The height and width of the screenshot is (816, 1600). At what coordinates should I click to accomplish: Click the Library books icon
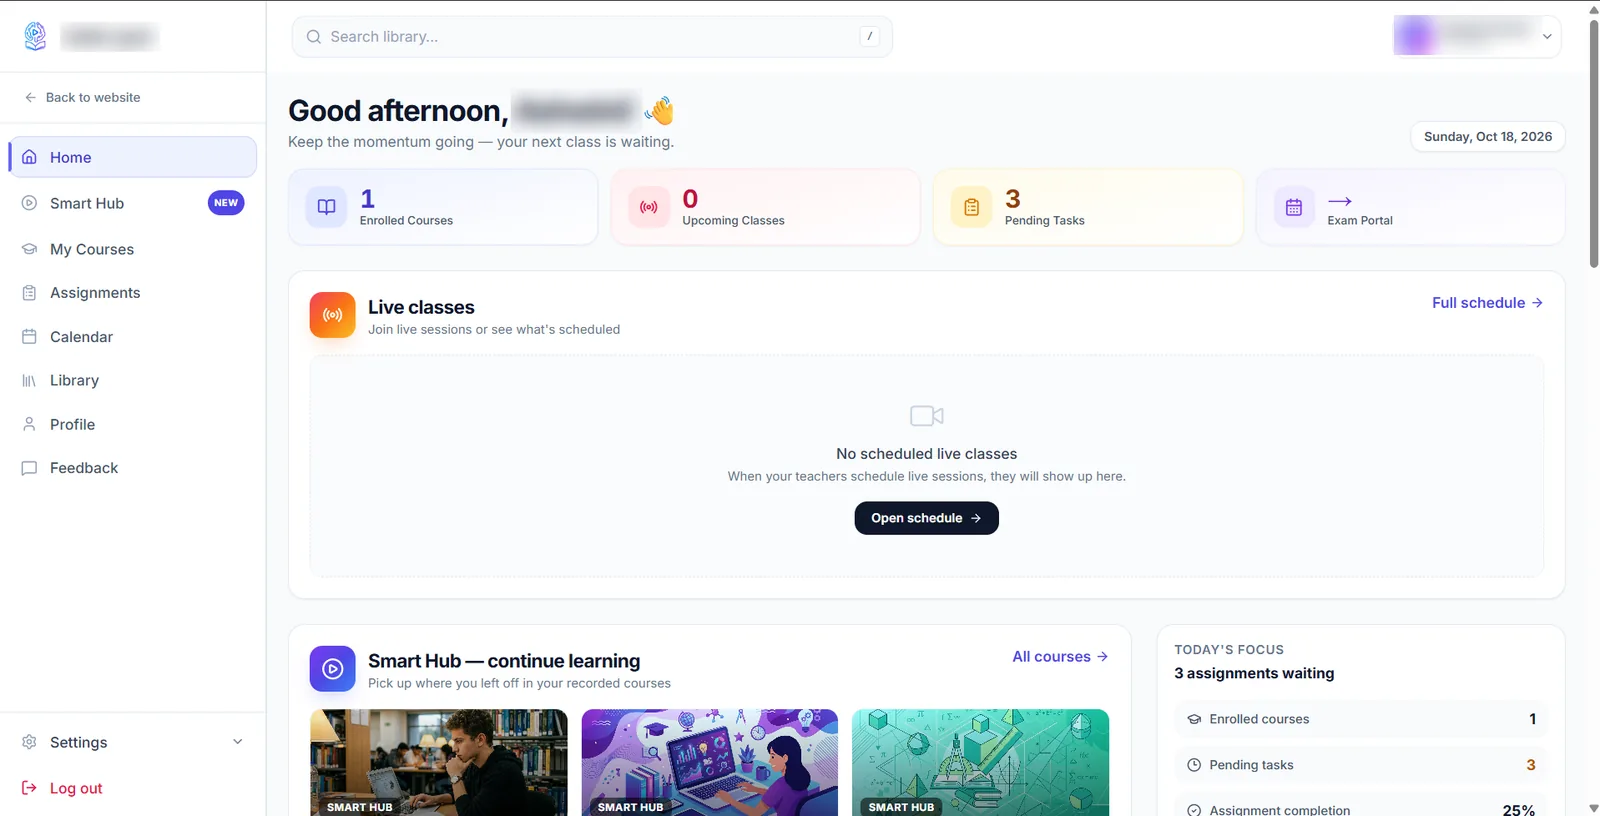pos(30,381)
